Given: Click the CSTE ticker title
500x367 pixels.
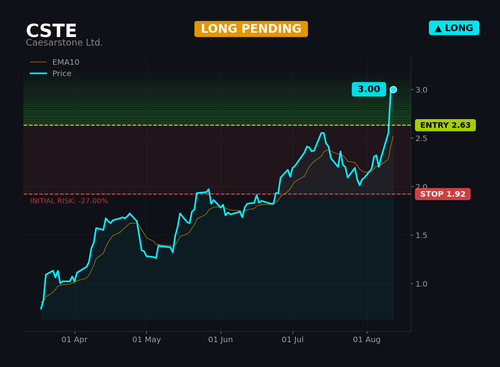Looking at the screenshot, I should point(51,31).
